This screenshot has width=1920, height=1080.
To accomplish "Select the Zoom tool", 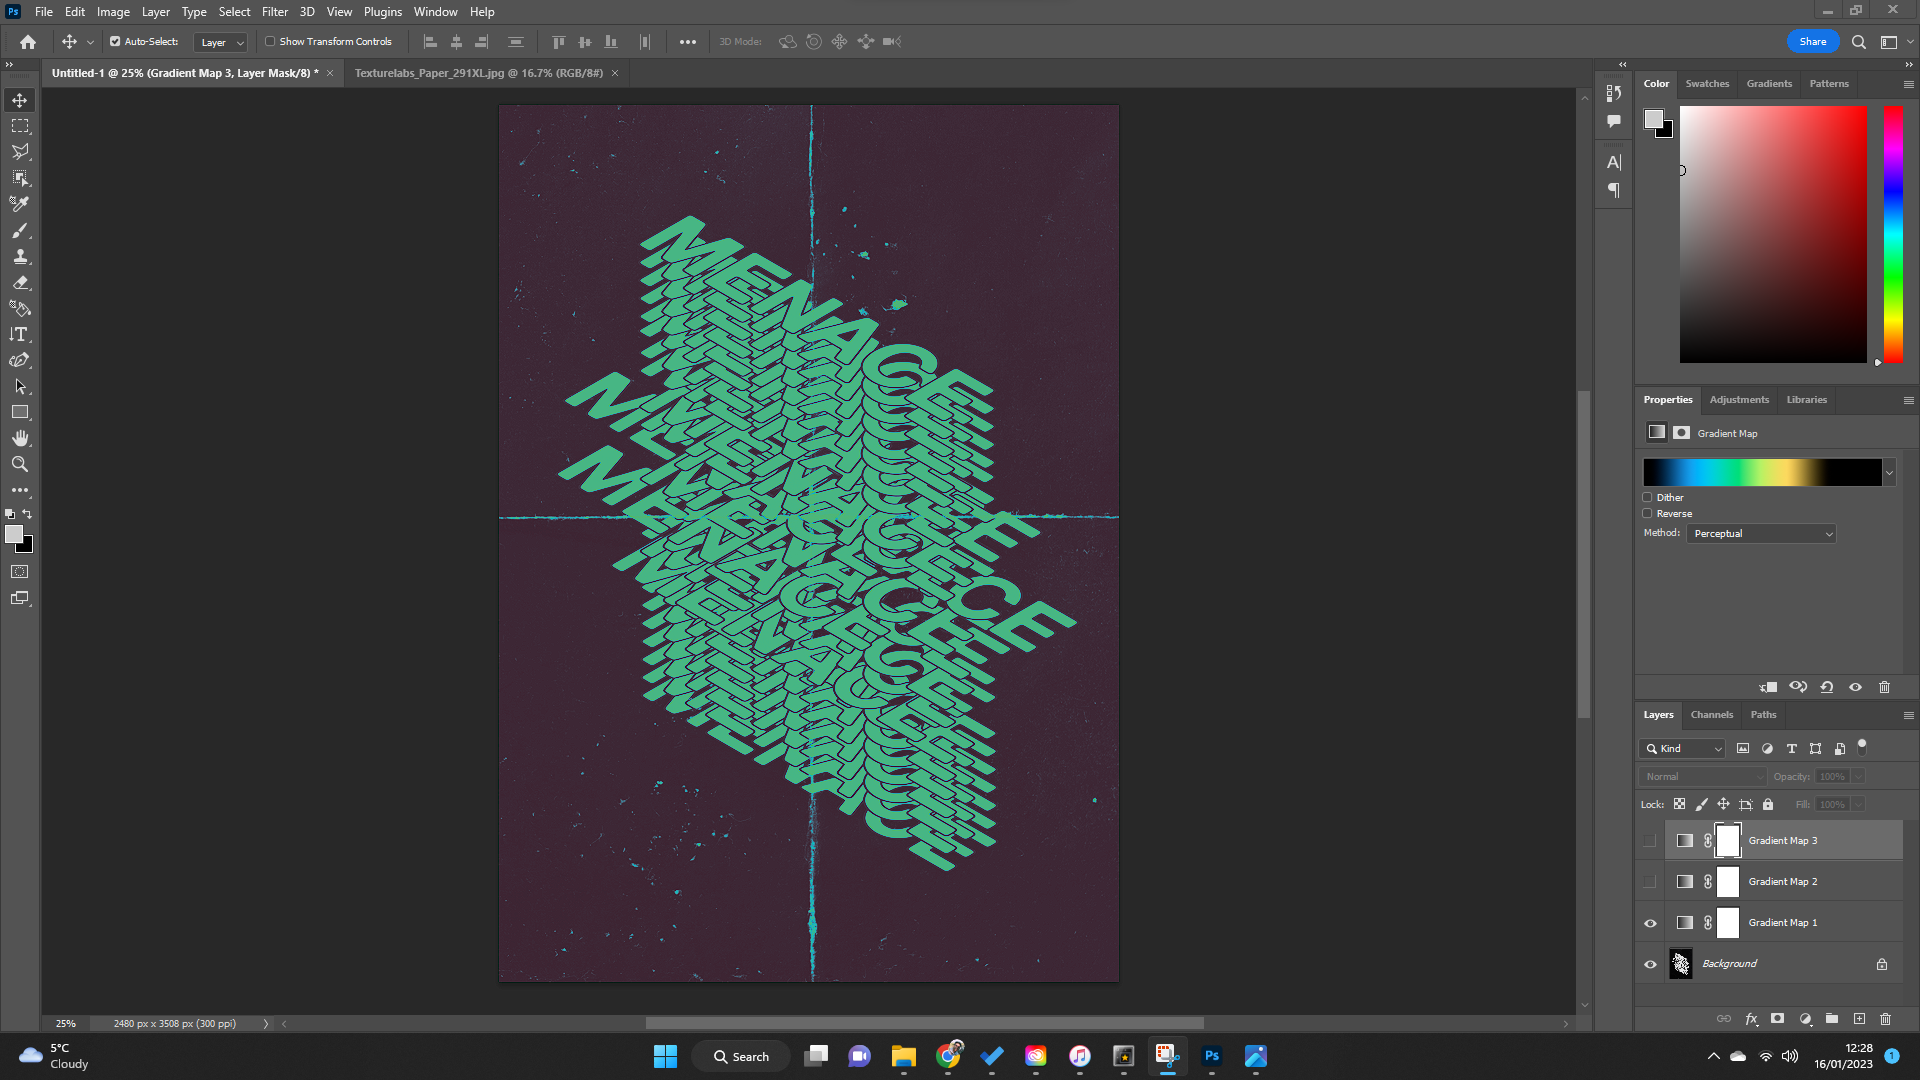I will coord(20,464).
